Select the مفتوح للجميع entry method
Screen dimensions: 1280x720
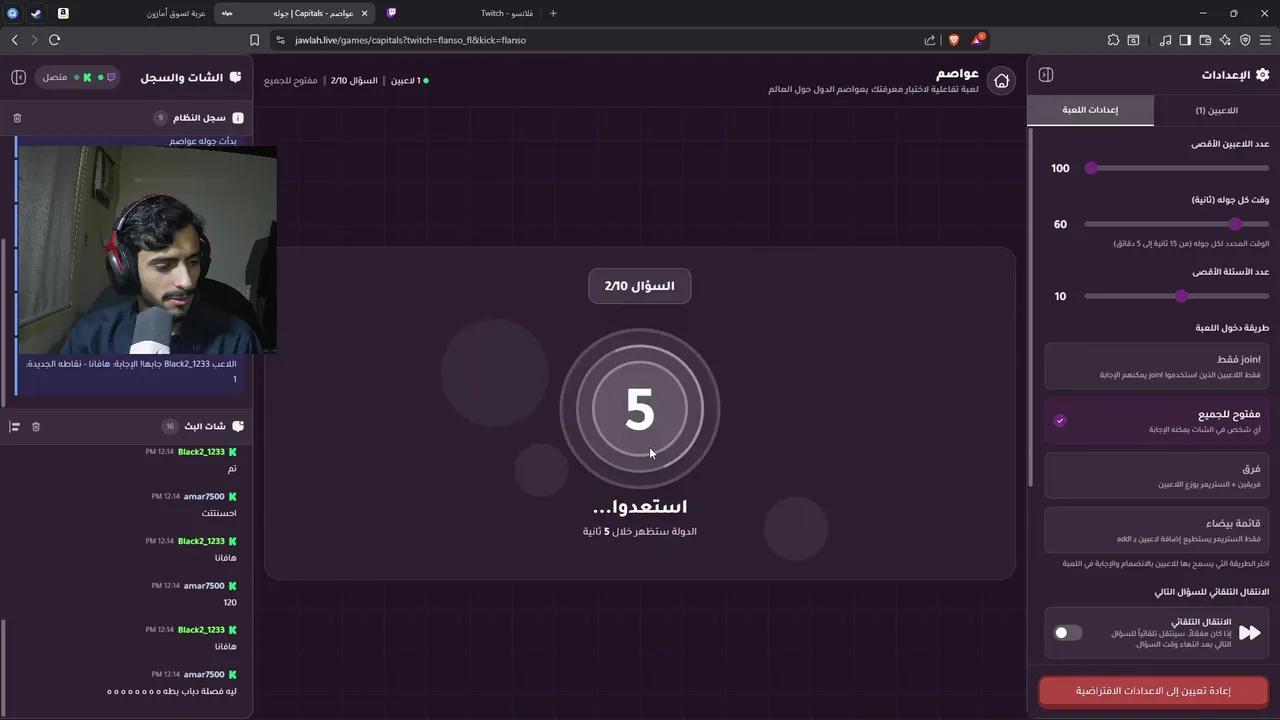coord(1156,421)
